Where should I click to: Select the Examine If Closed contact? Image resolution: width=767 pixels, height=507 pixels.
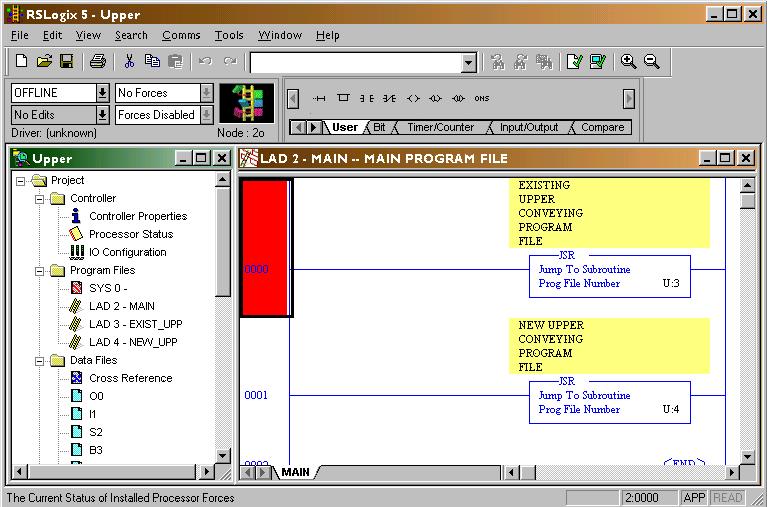tap(367, 98)
